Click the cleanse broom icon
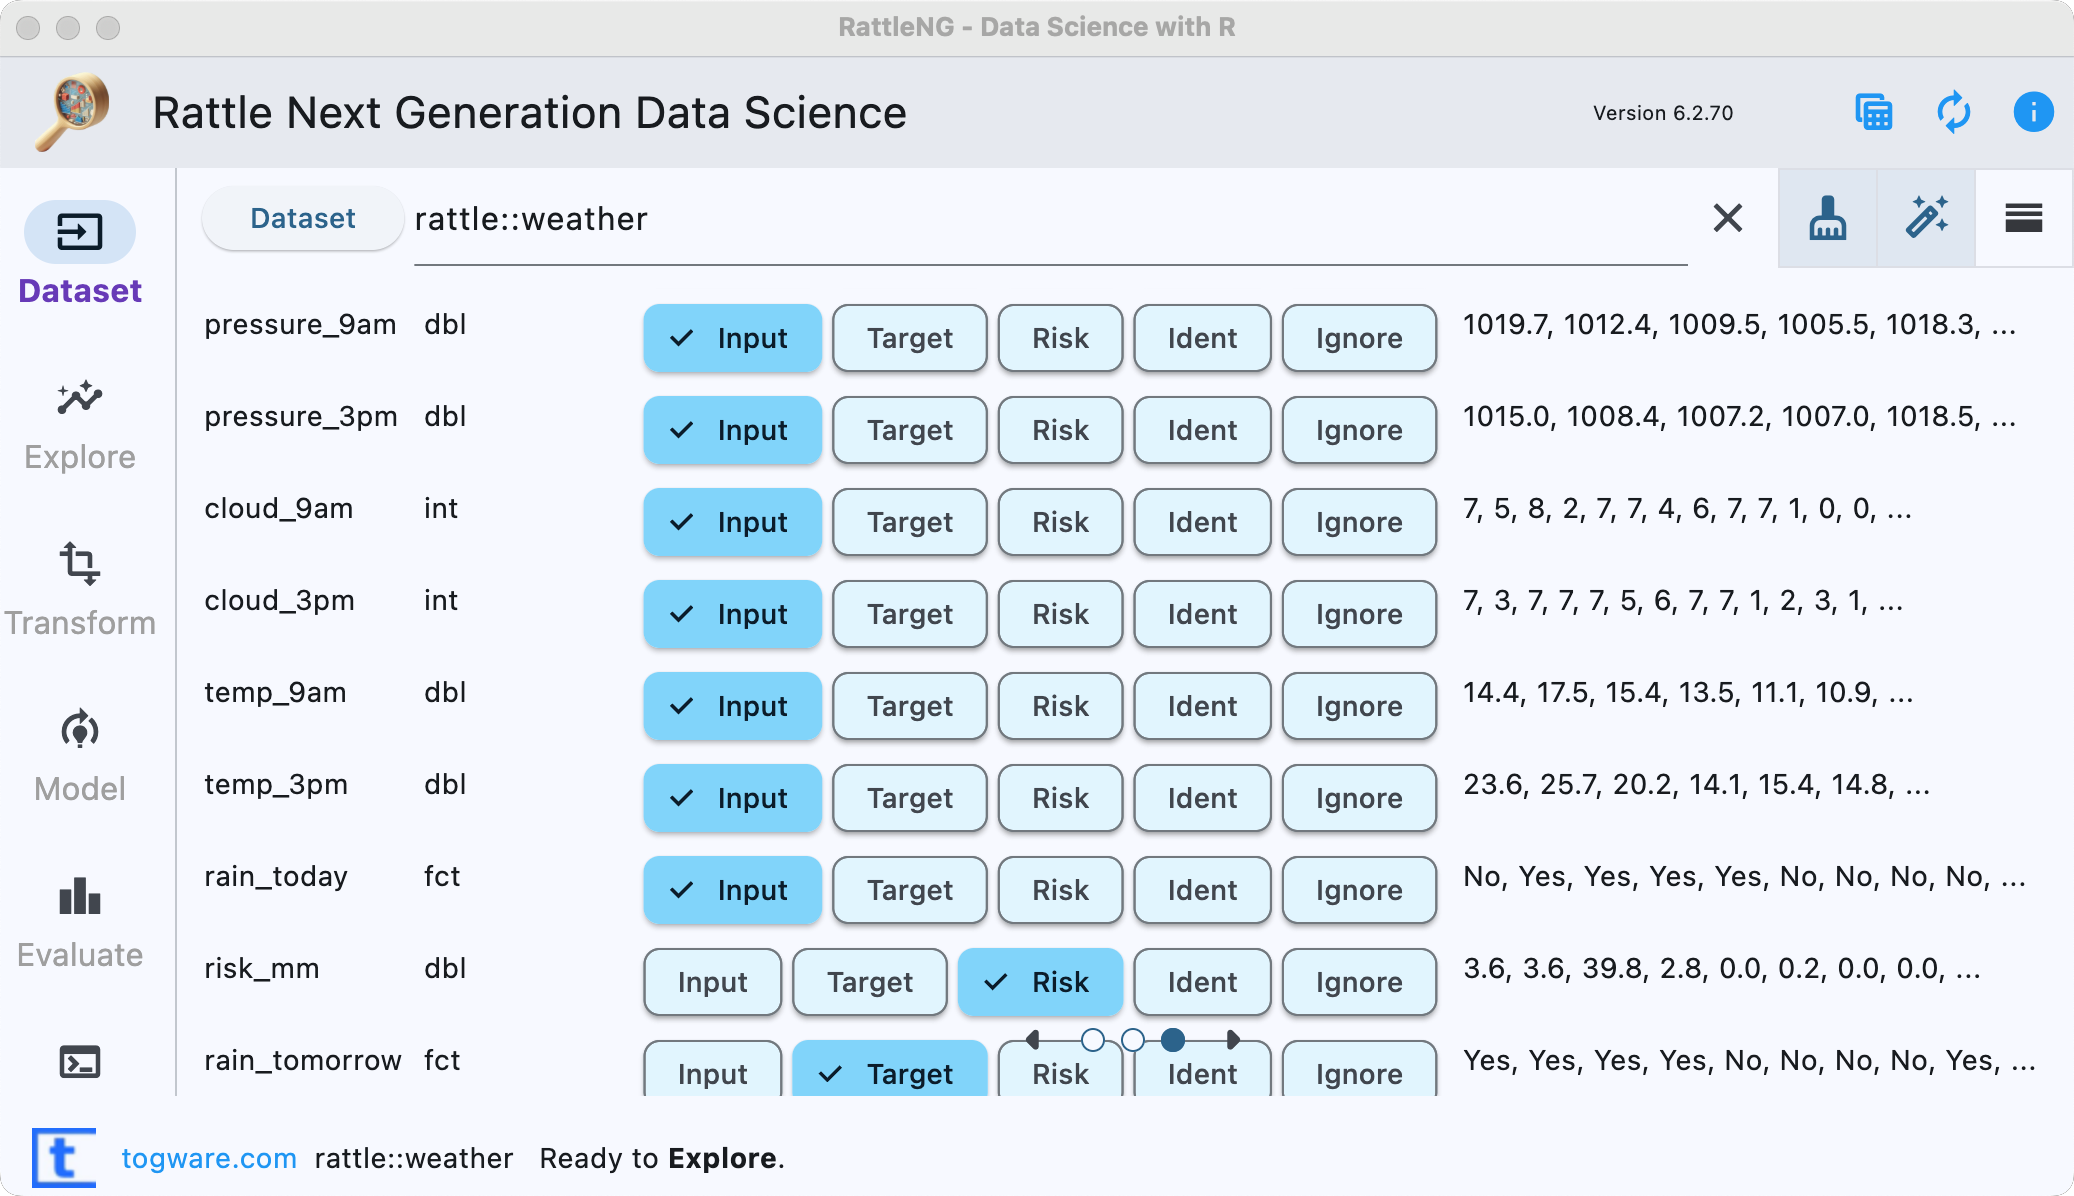 coord(1827,218)
